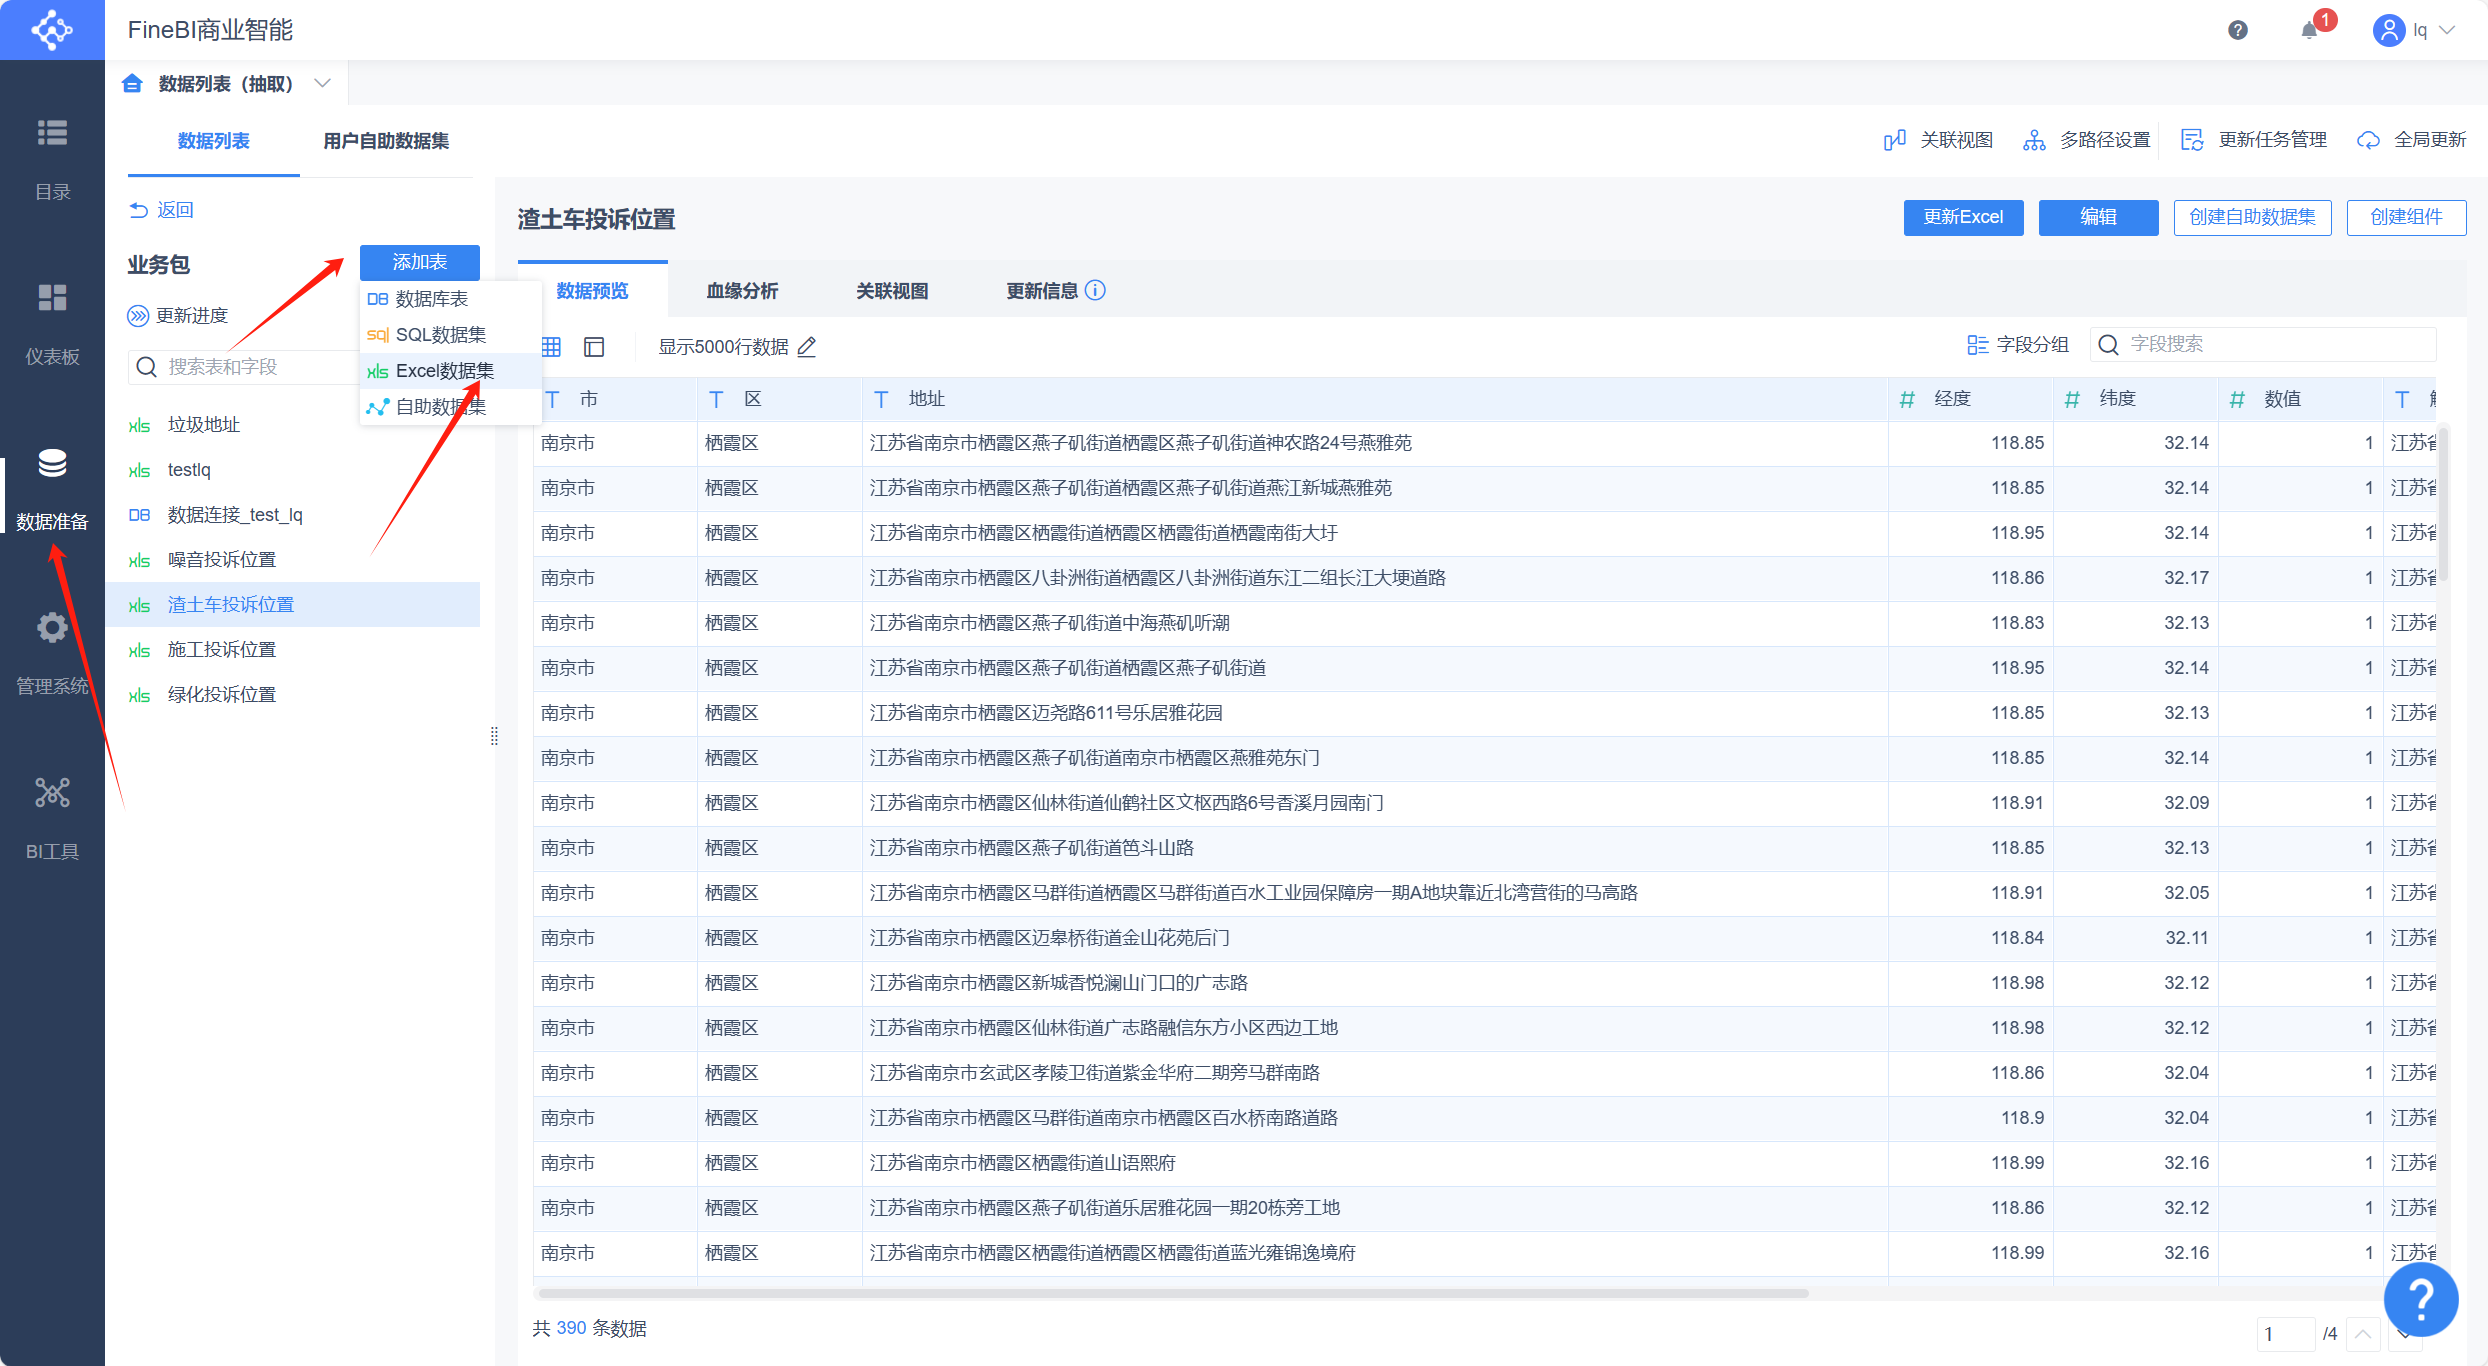Click the help question mark icon in header
2488x1366 pixels.
tap(2238, 30)
